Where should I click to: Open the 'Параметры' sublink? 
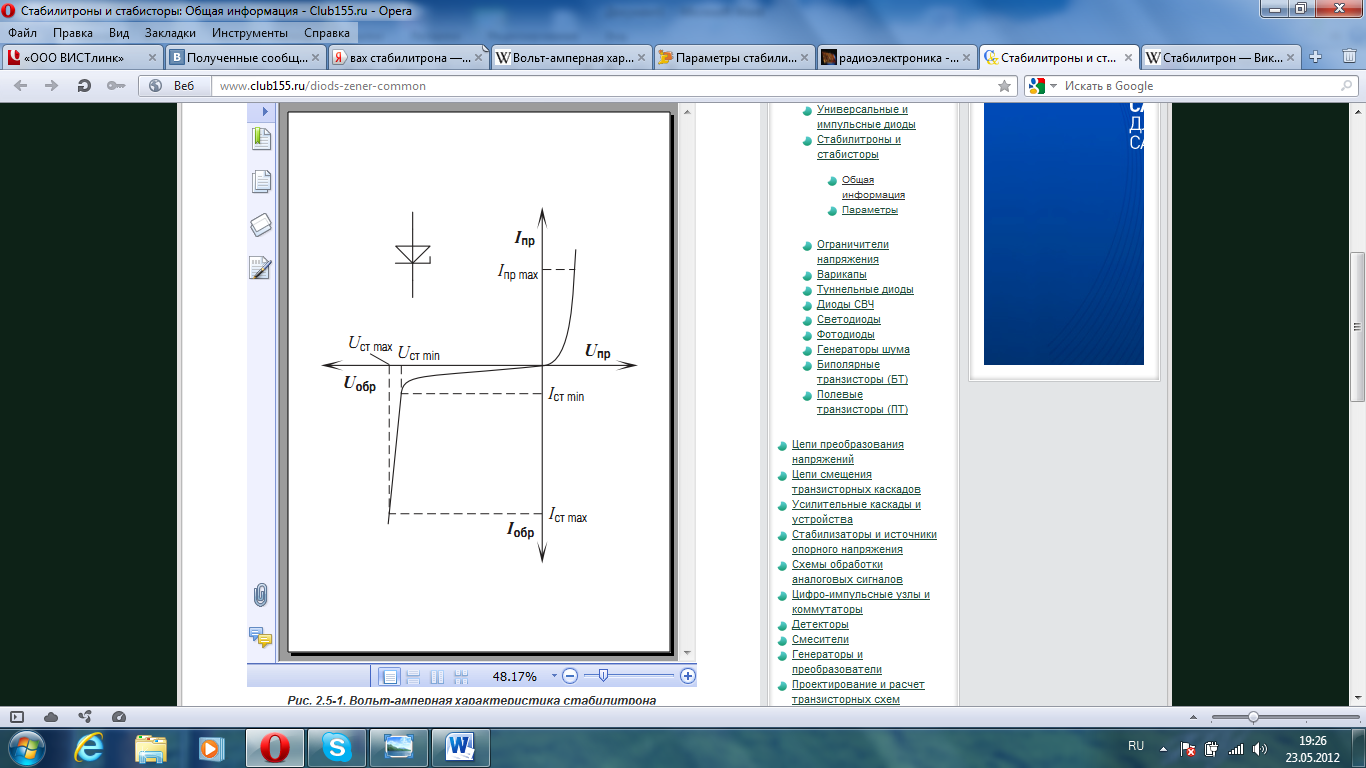pos(869,210)
